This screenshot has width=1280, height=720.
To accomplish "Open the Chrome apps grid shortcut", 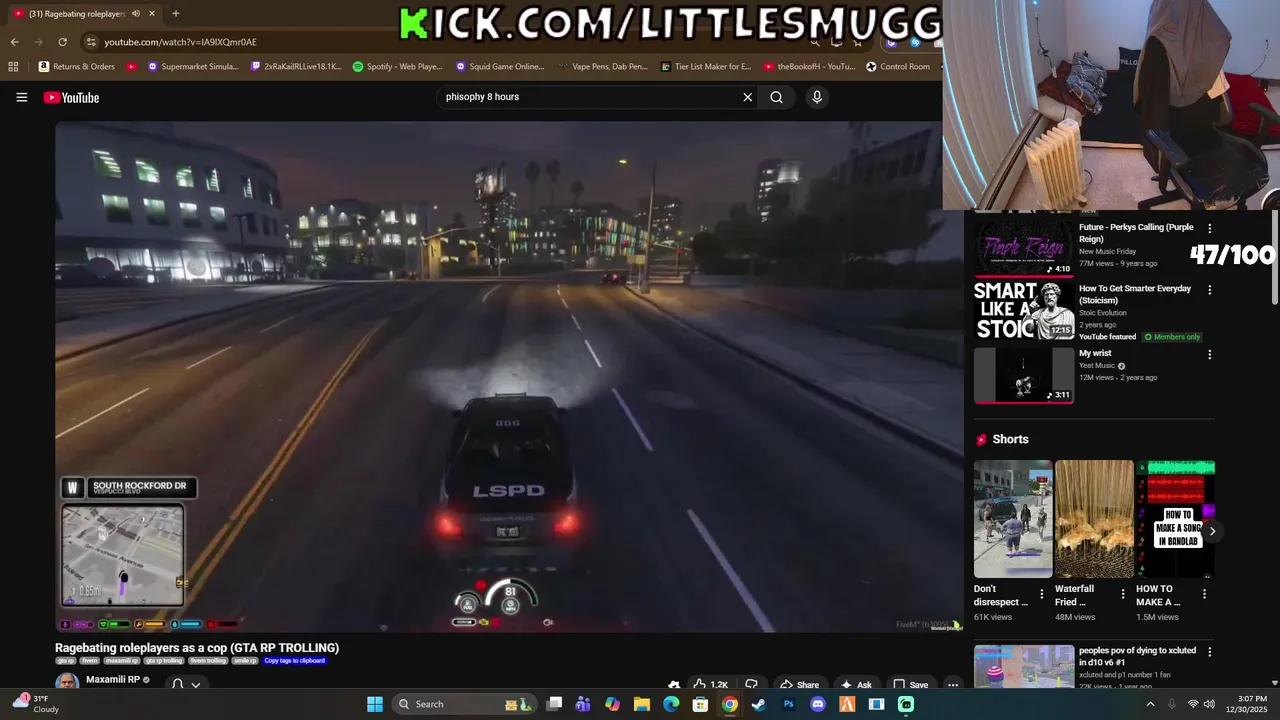I will (13, 67).
